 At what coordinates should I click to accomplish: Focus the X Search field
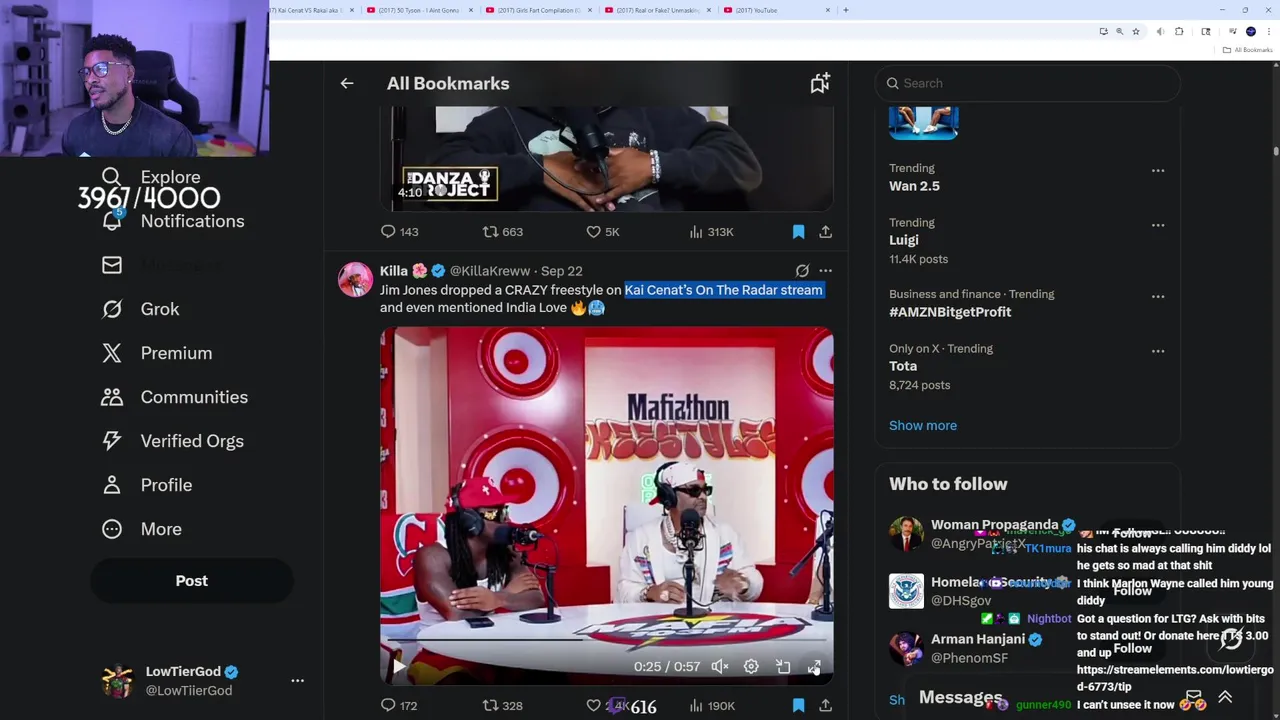1028,83
